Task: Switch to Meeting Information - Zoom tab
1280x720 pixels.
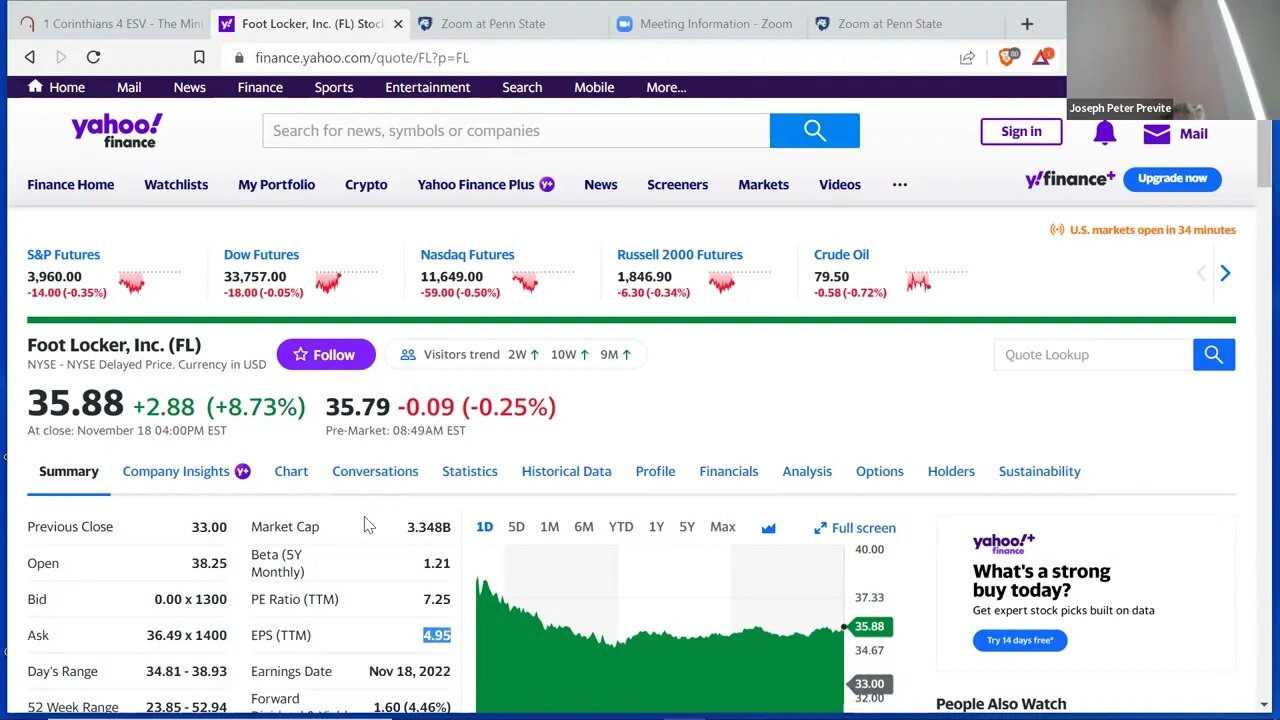Action: tap(708, 24)
